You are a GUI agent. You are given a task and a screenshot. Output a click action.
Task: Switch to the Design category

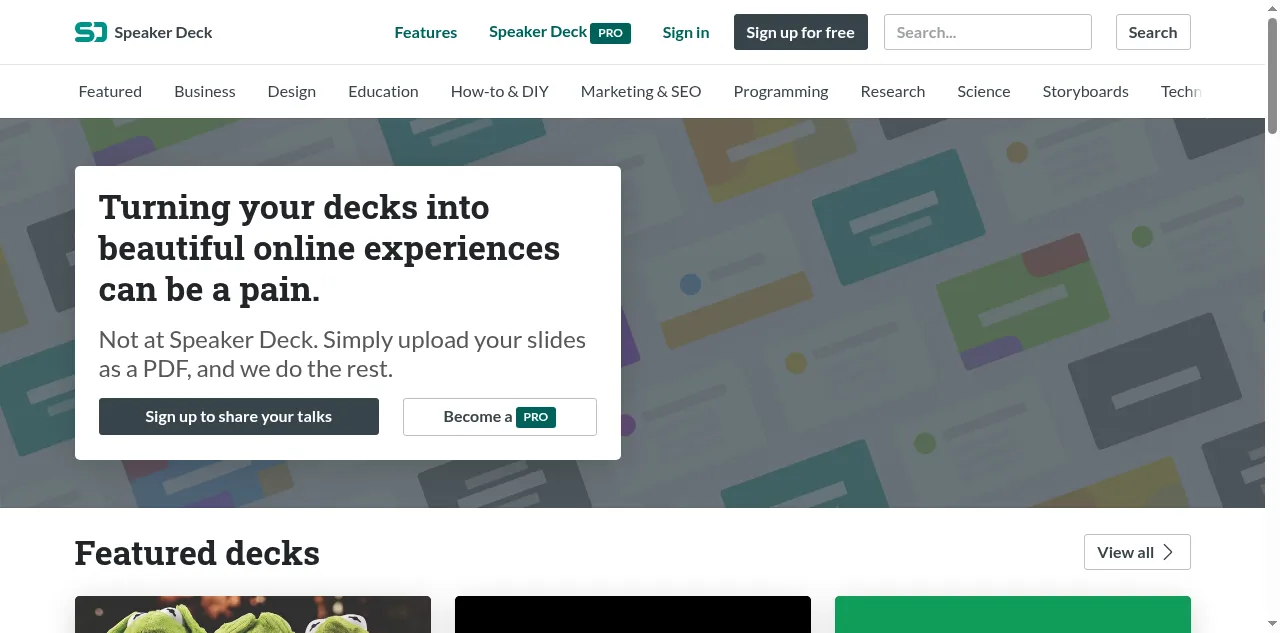coord(291,91)
